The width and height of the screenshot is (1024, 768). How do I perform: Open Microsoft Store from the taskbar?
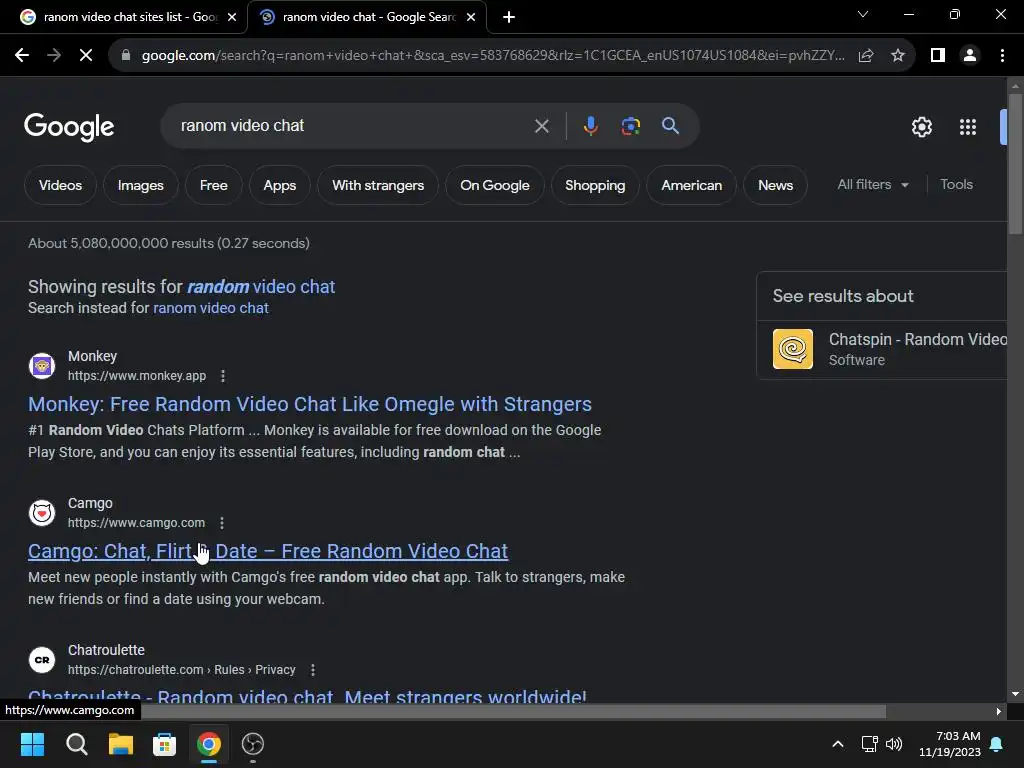pos(165,744)
